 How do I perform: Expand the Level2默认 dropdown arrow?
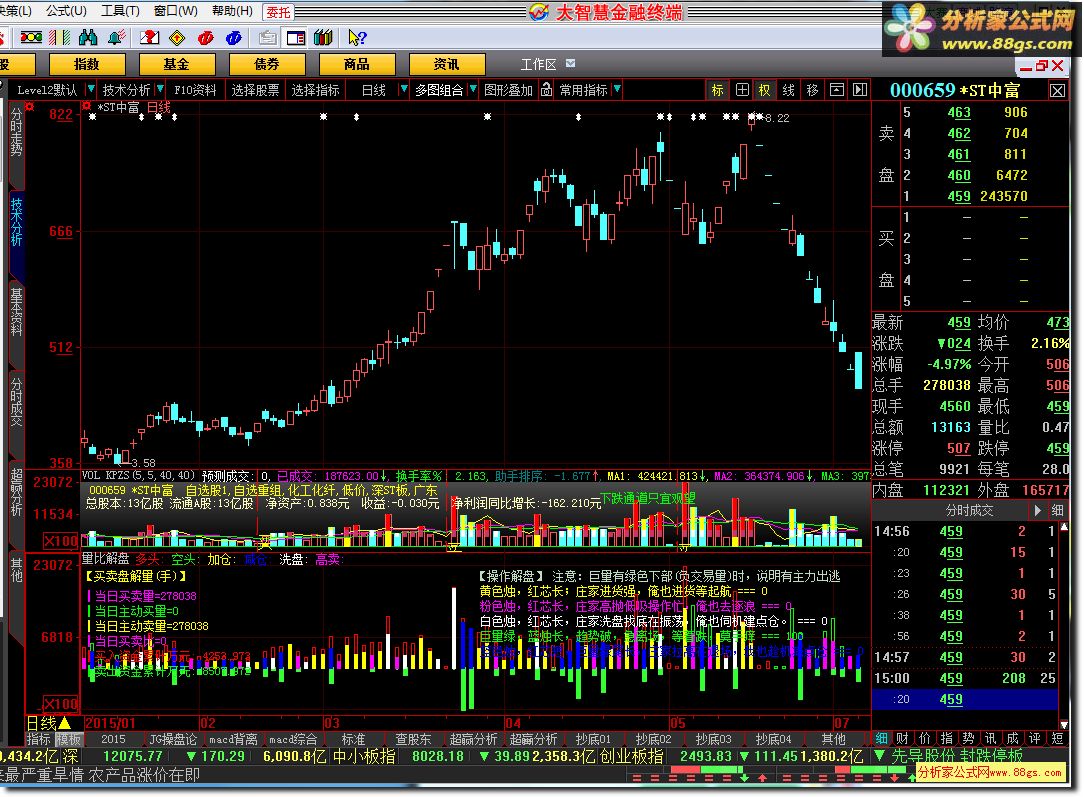(x=91, y=89)
